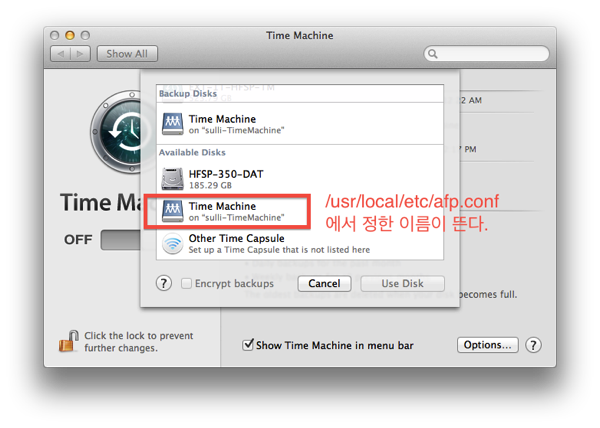Select the HFSP-350-DAT disk

(300, 179)
